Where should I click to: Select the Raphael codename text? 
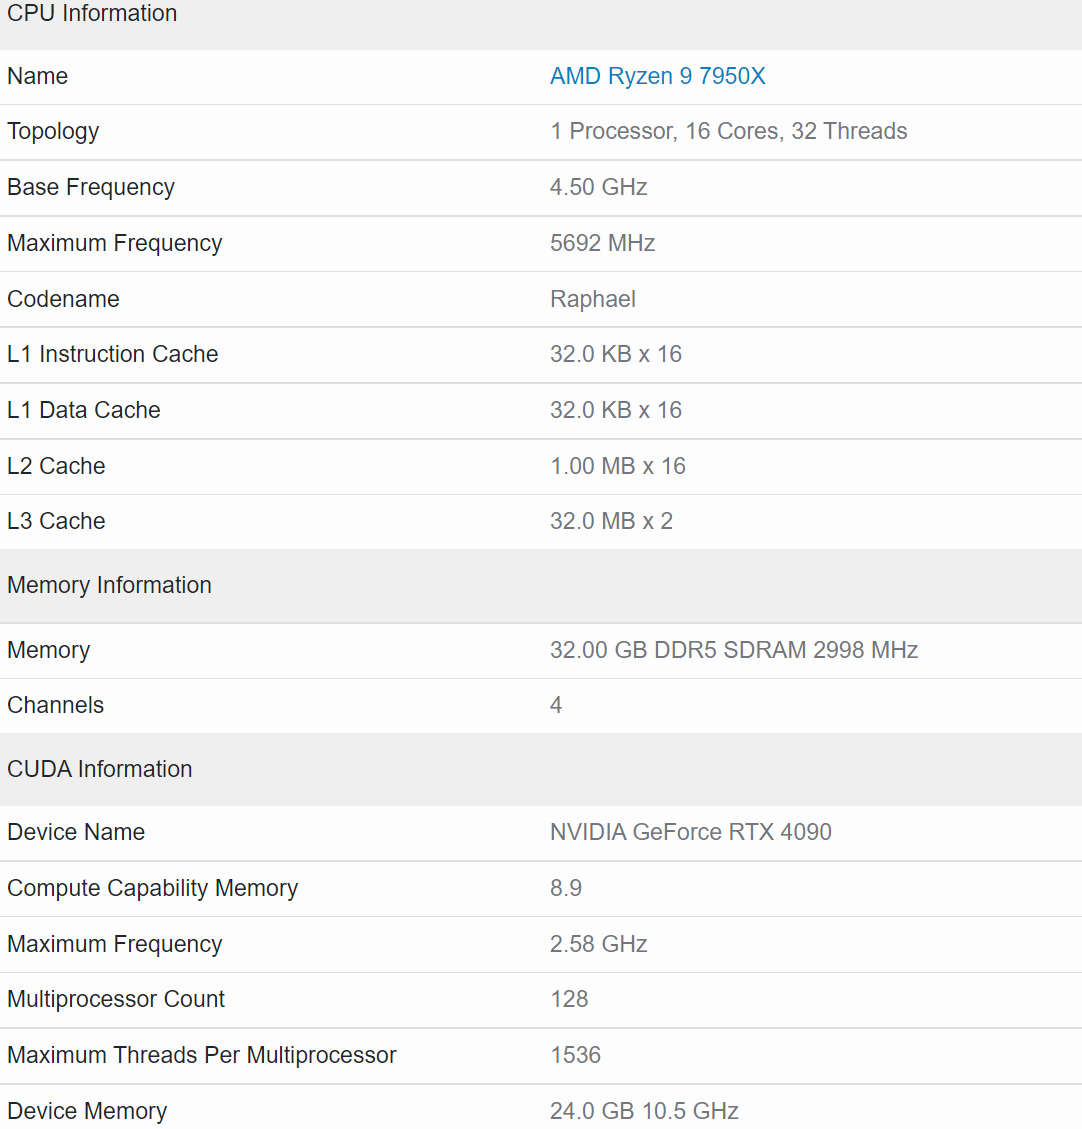[x=592, y=299]
